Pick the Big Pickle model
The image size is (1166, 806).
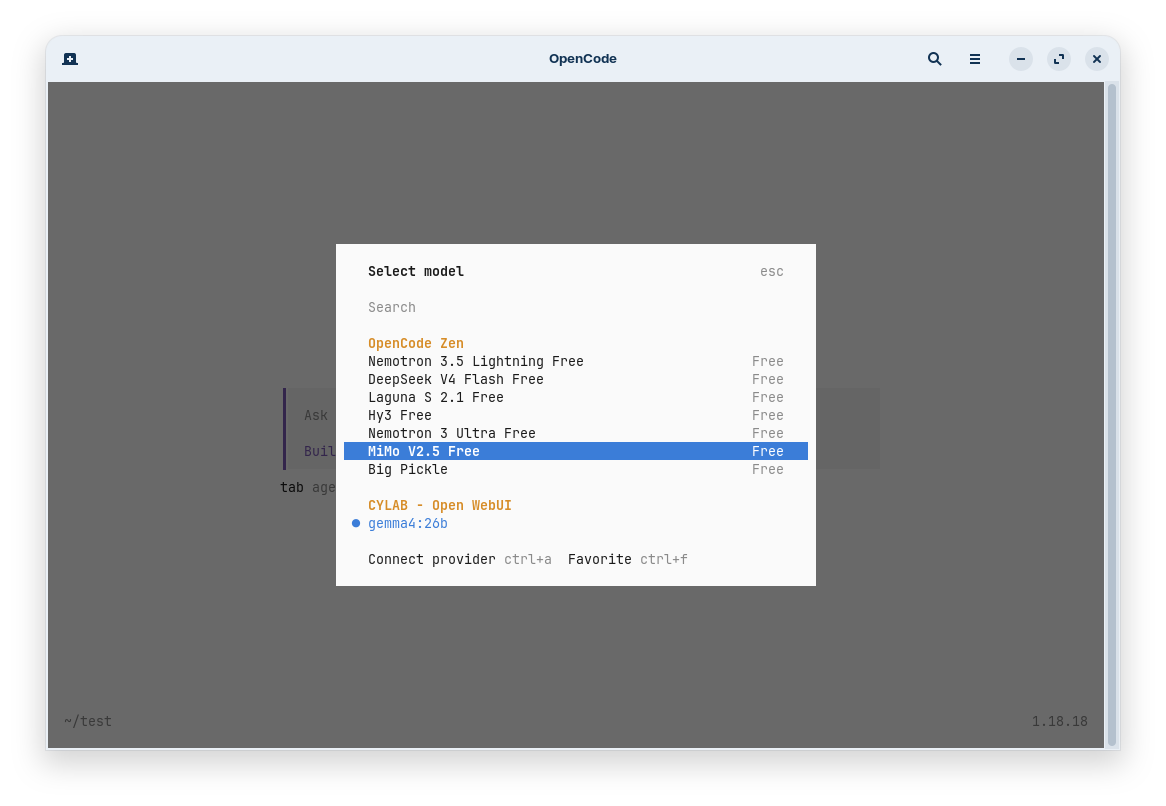tap(576, 469)
